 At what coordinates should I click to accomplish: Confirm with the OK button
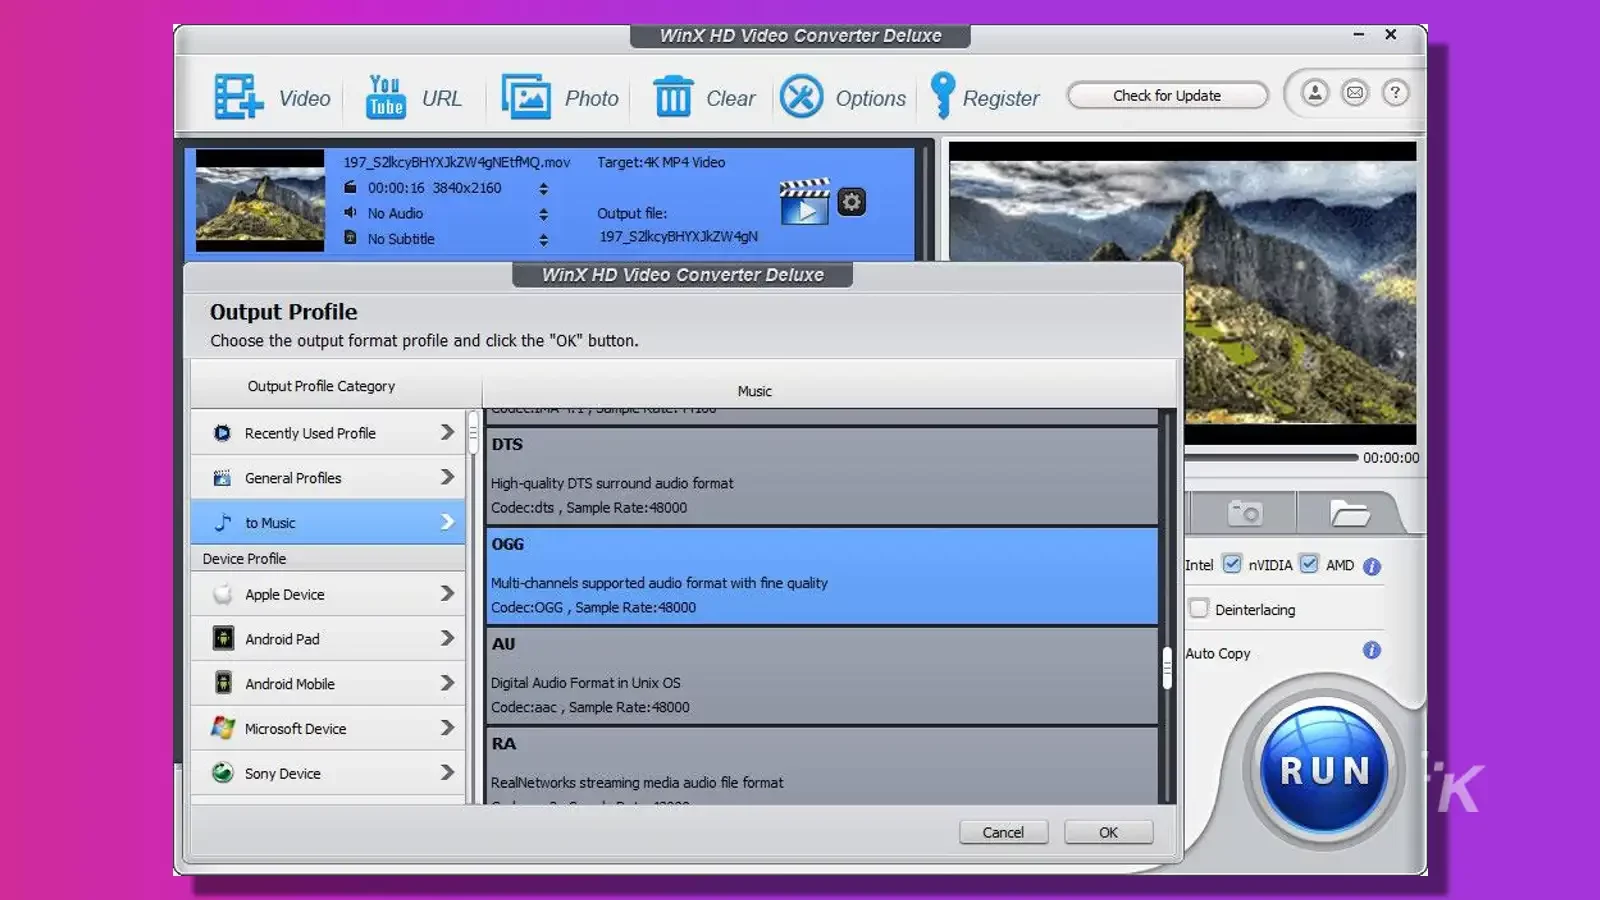pyautogui.click(x=1108, y=832)
